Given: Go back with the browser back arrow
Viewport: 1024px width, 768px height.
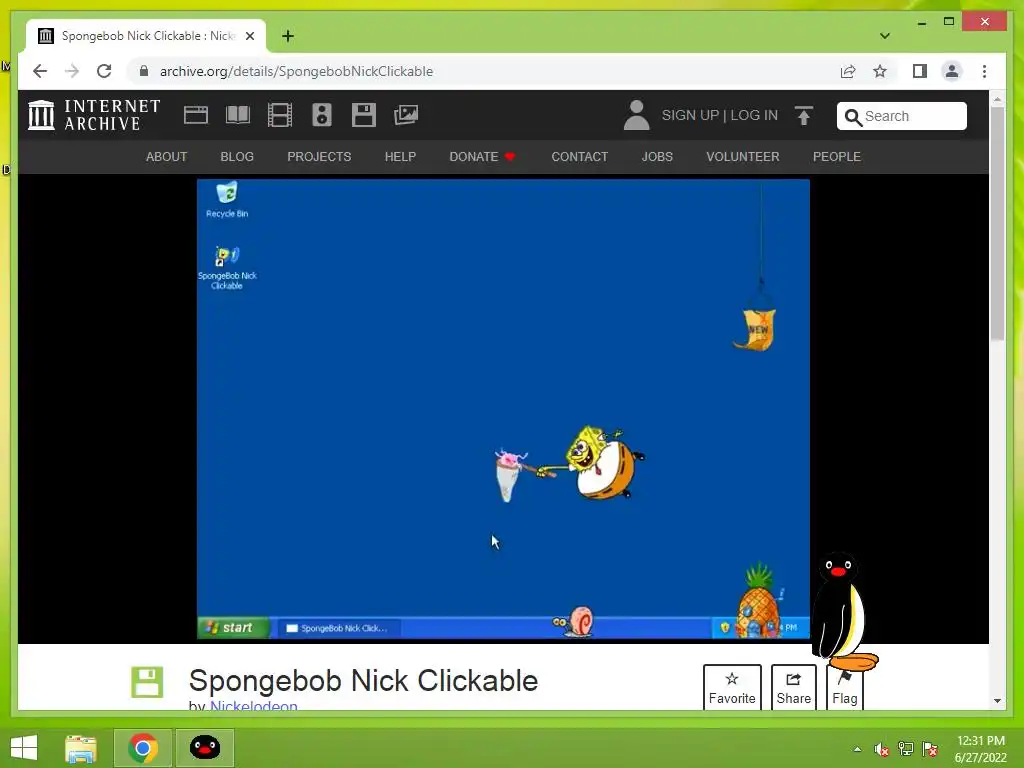Looking at the screenshot, I should tap(40, 71).
